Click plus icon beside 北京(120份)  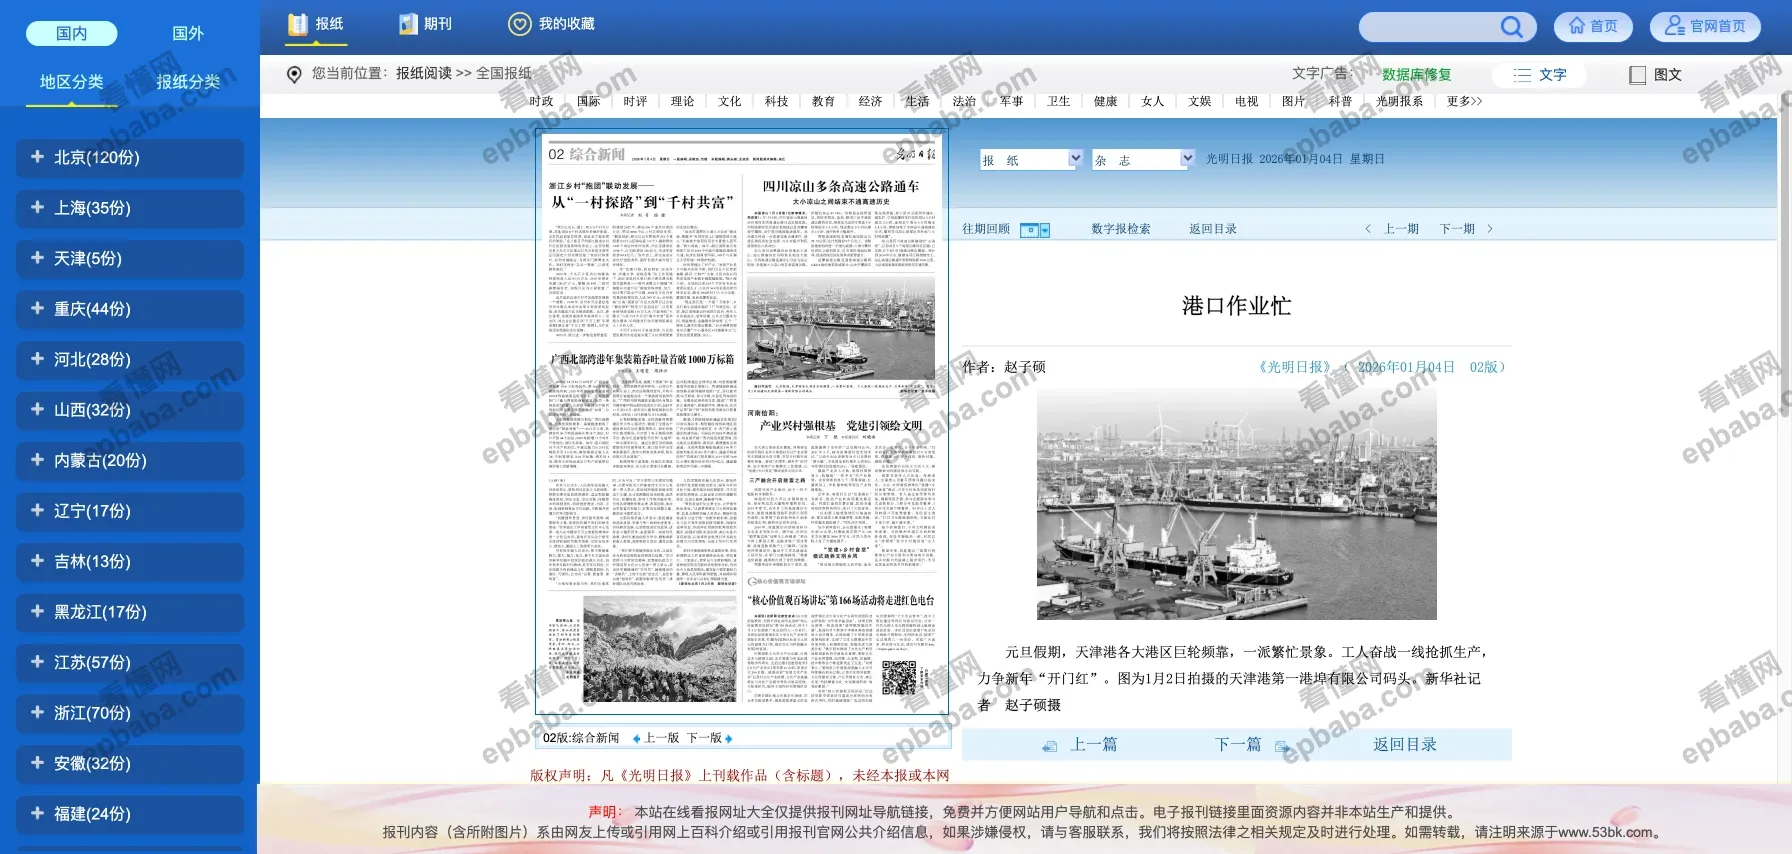[x=37, y=156]
